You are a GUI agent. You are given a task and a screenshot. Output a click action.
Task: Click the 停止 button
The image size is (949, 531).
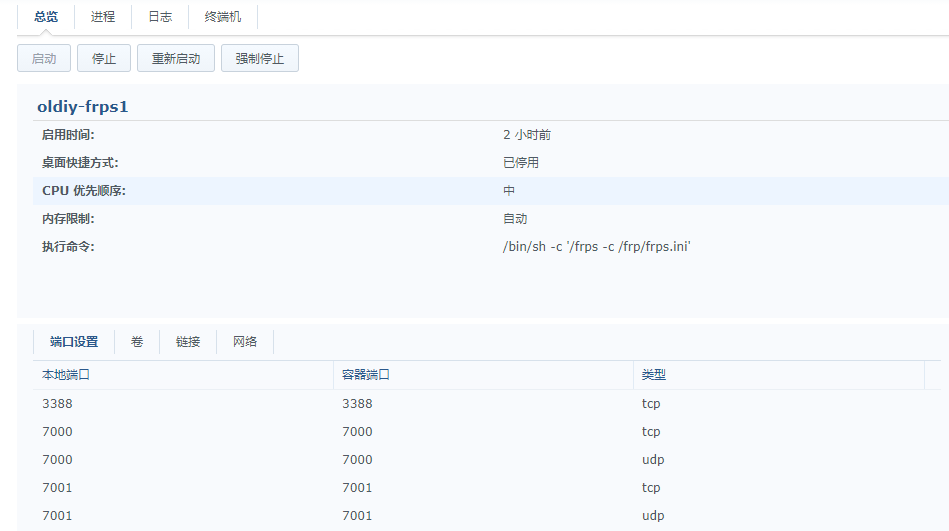(103, 59)
